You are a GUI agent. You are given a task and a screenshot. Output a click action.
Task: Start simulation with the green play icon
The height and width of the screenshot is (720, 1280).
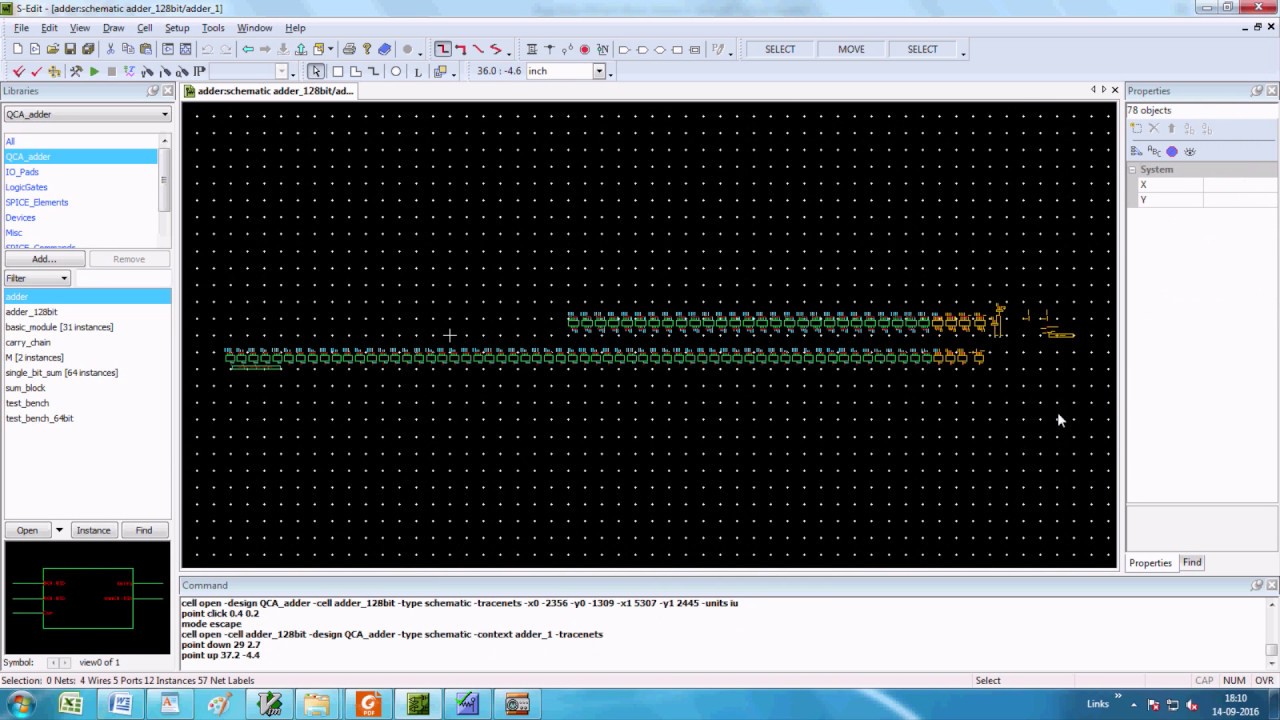click(94, 71)
